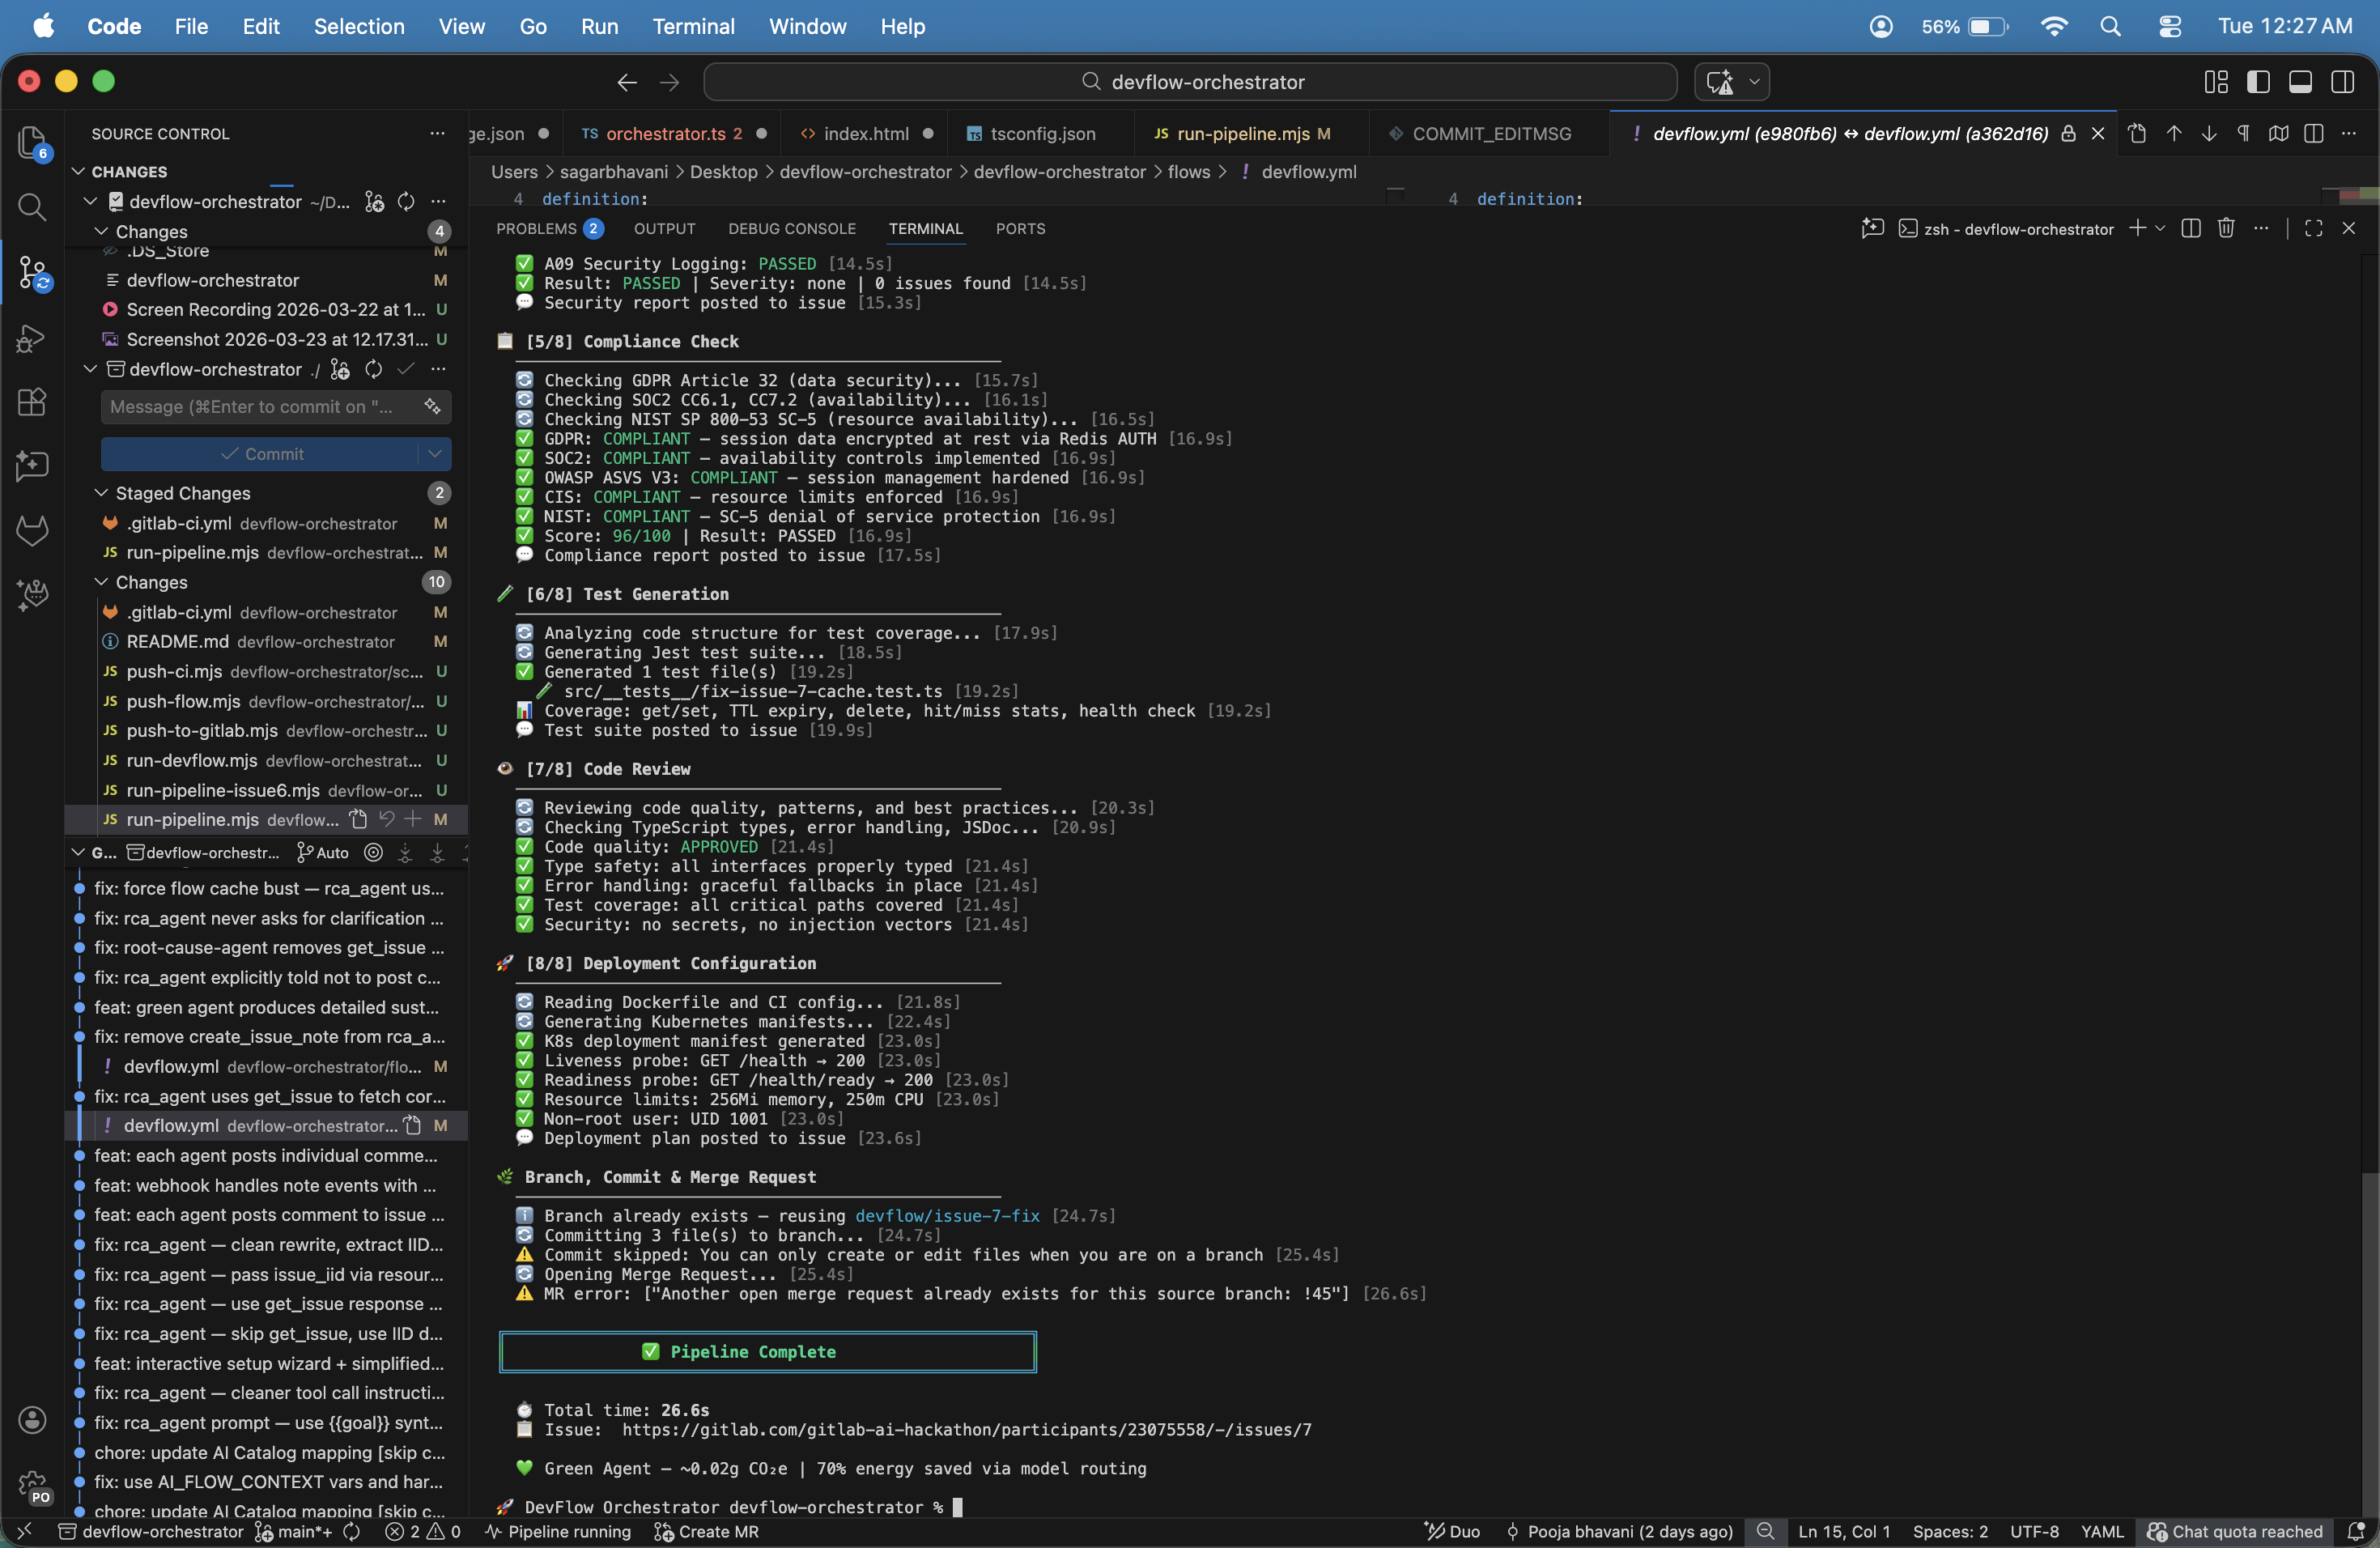Open Run and Debug view
2380x1548 pixels.
pyautogui.click(x=32, y=339)
